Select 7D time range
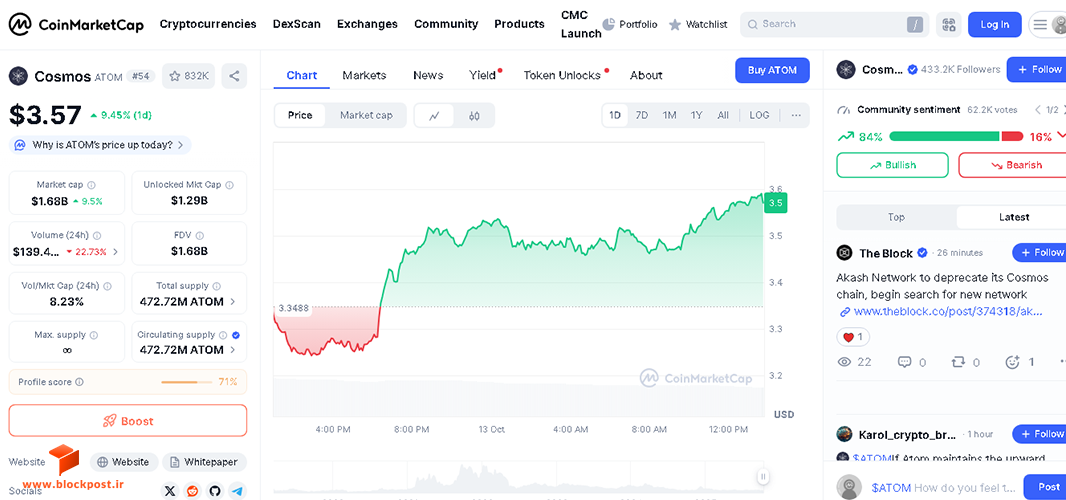Image resolution: width=1066 pixels, height=500 pixels. click(x=642, y=115)
